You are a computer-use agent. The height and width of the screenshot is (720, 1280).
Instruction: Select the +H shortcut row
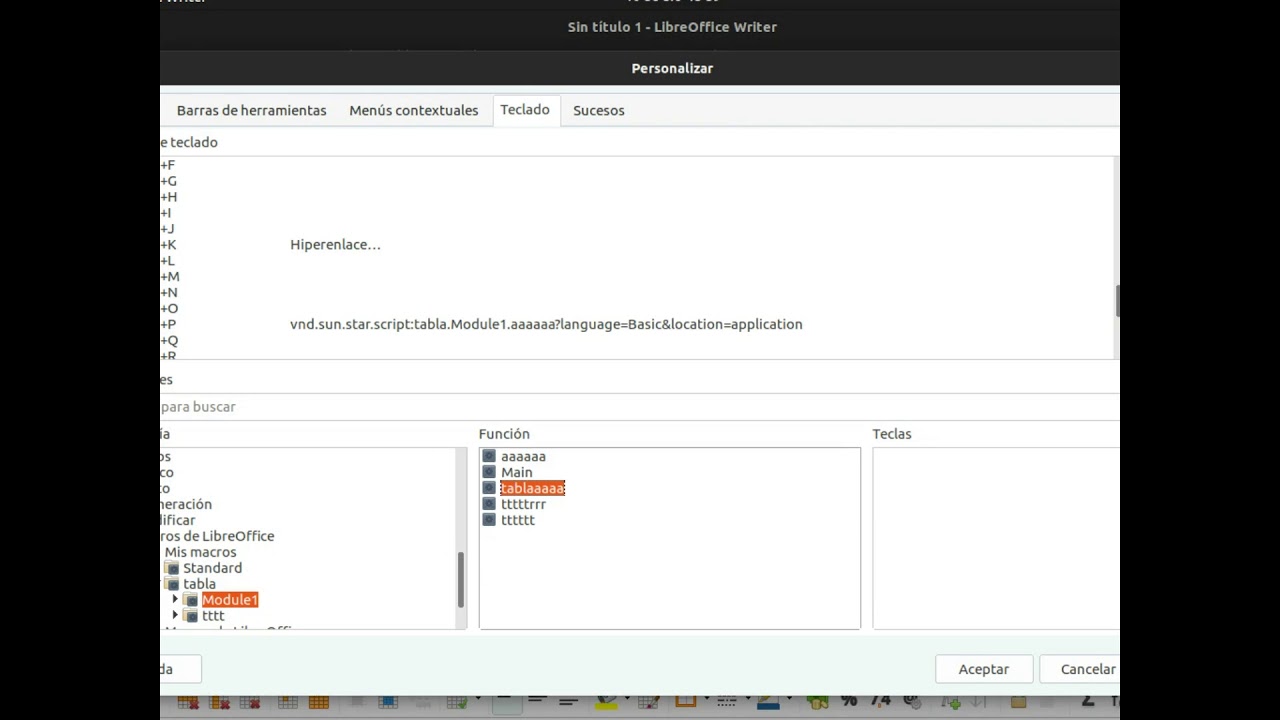click(636, 196)
